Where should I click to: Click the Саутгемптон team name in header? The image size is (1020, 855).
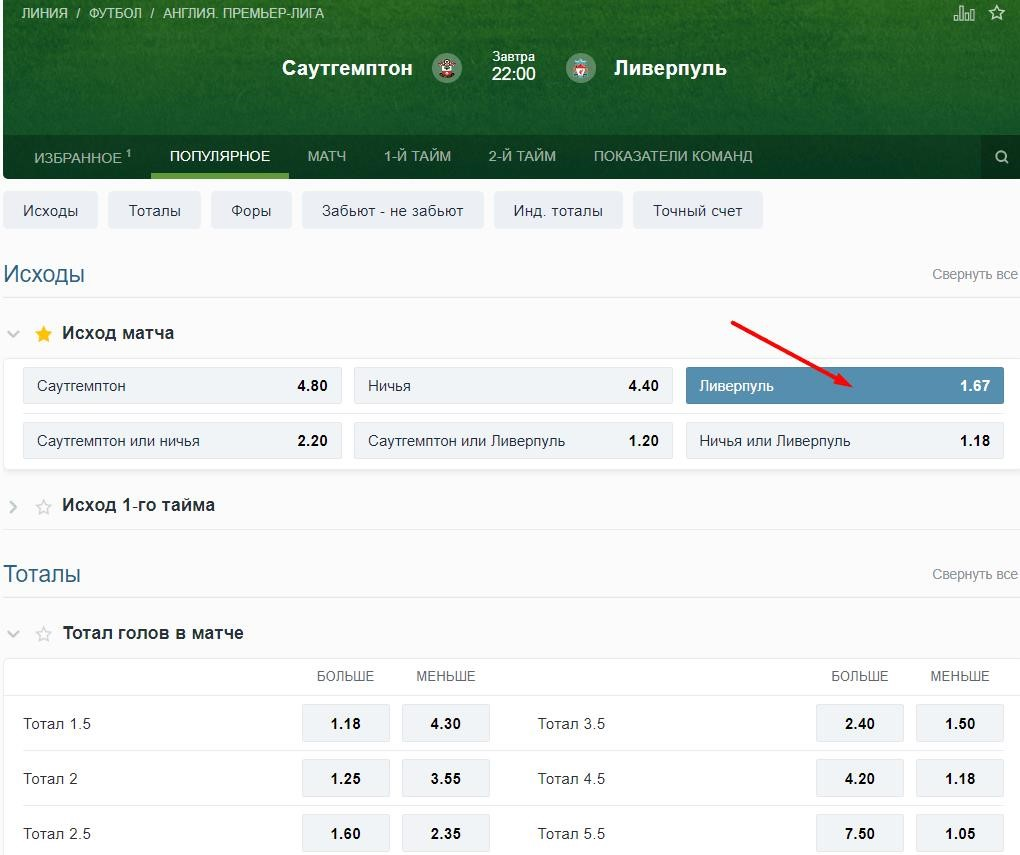pos(347,68)
